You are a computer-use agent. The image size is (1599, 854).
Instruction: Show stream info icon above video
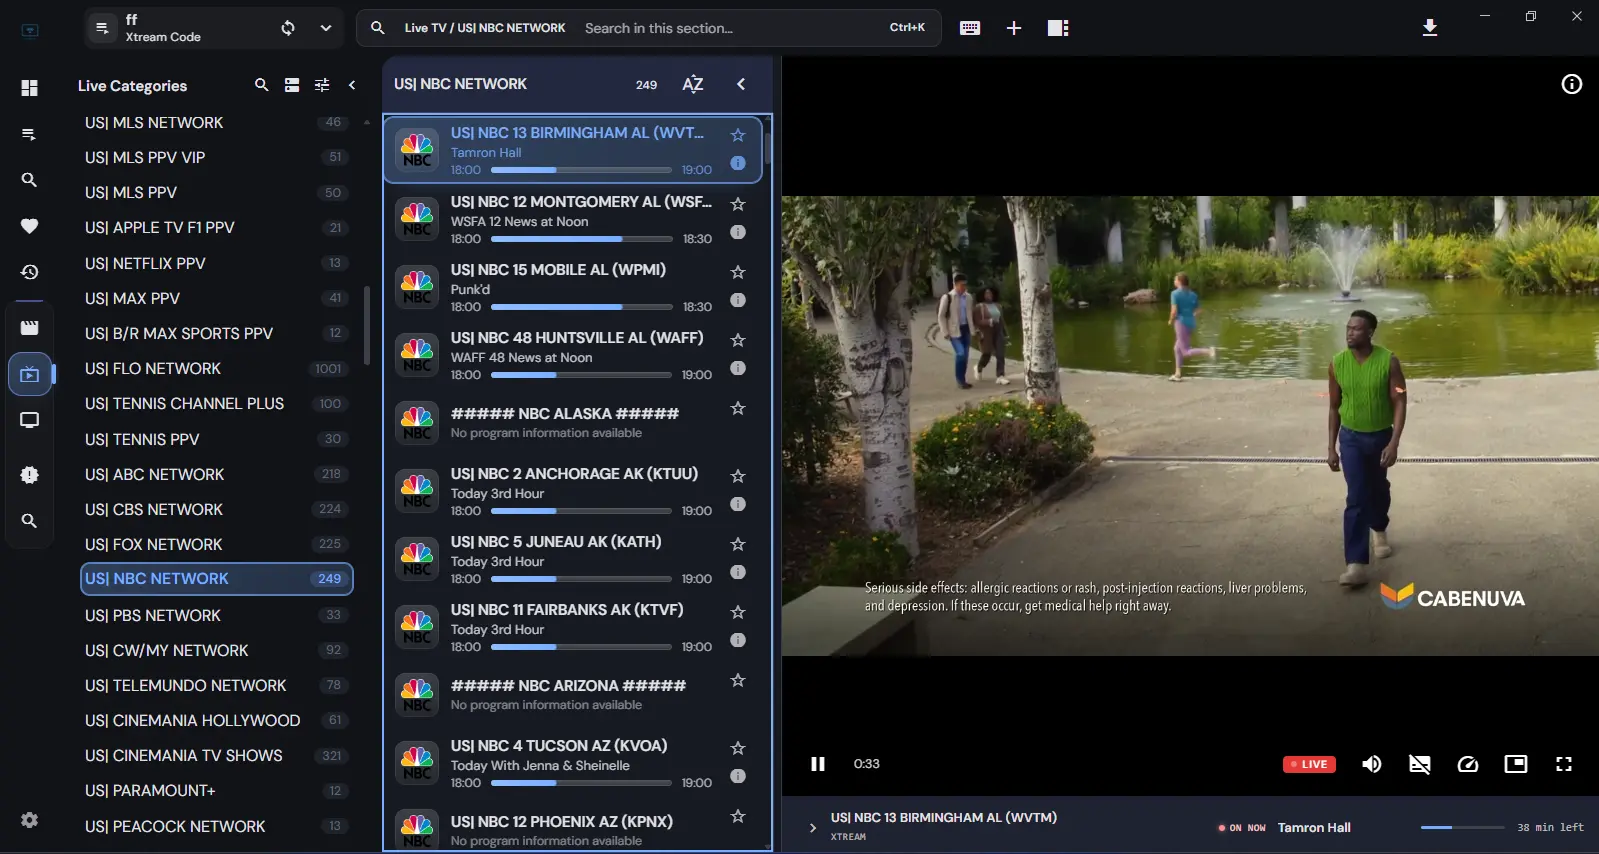click(1572, 84)
